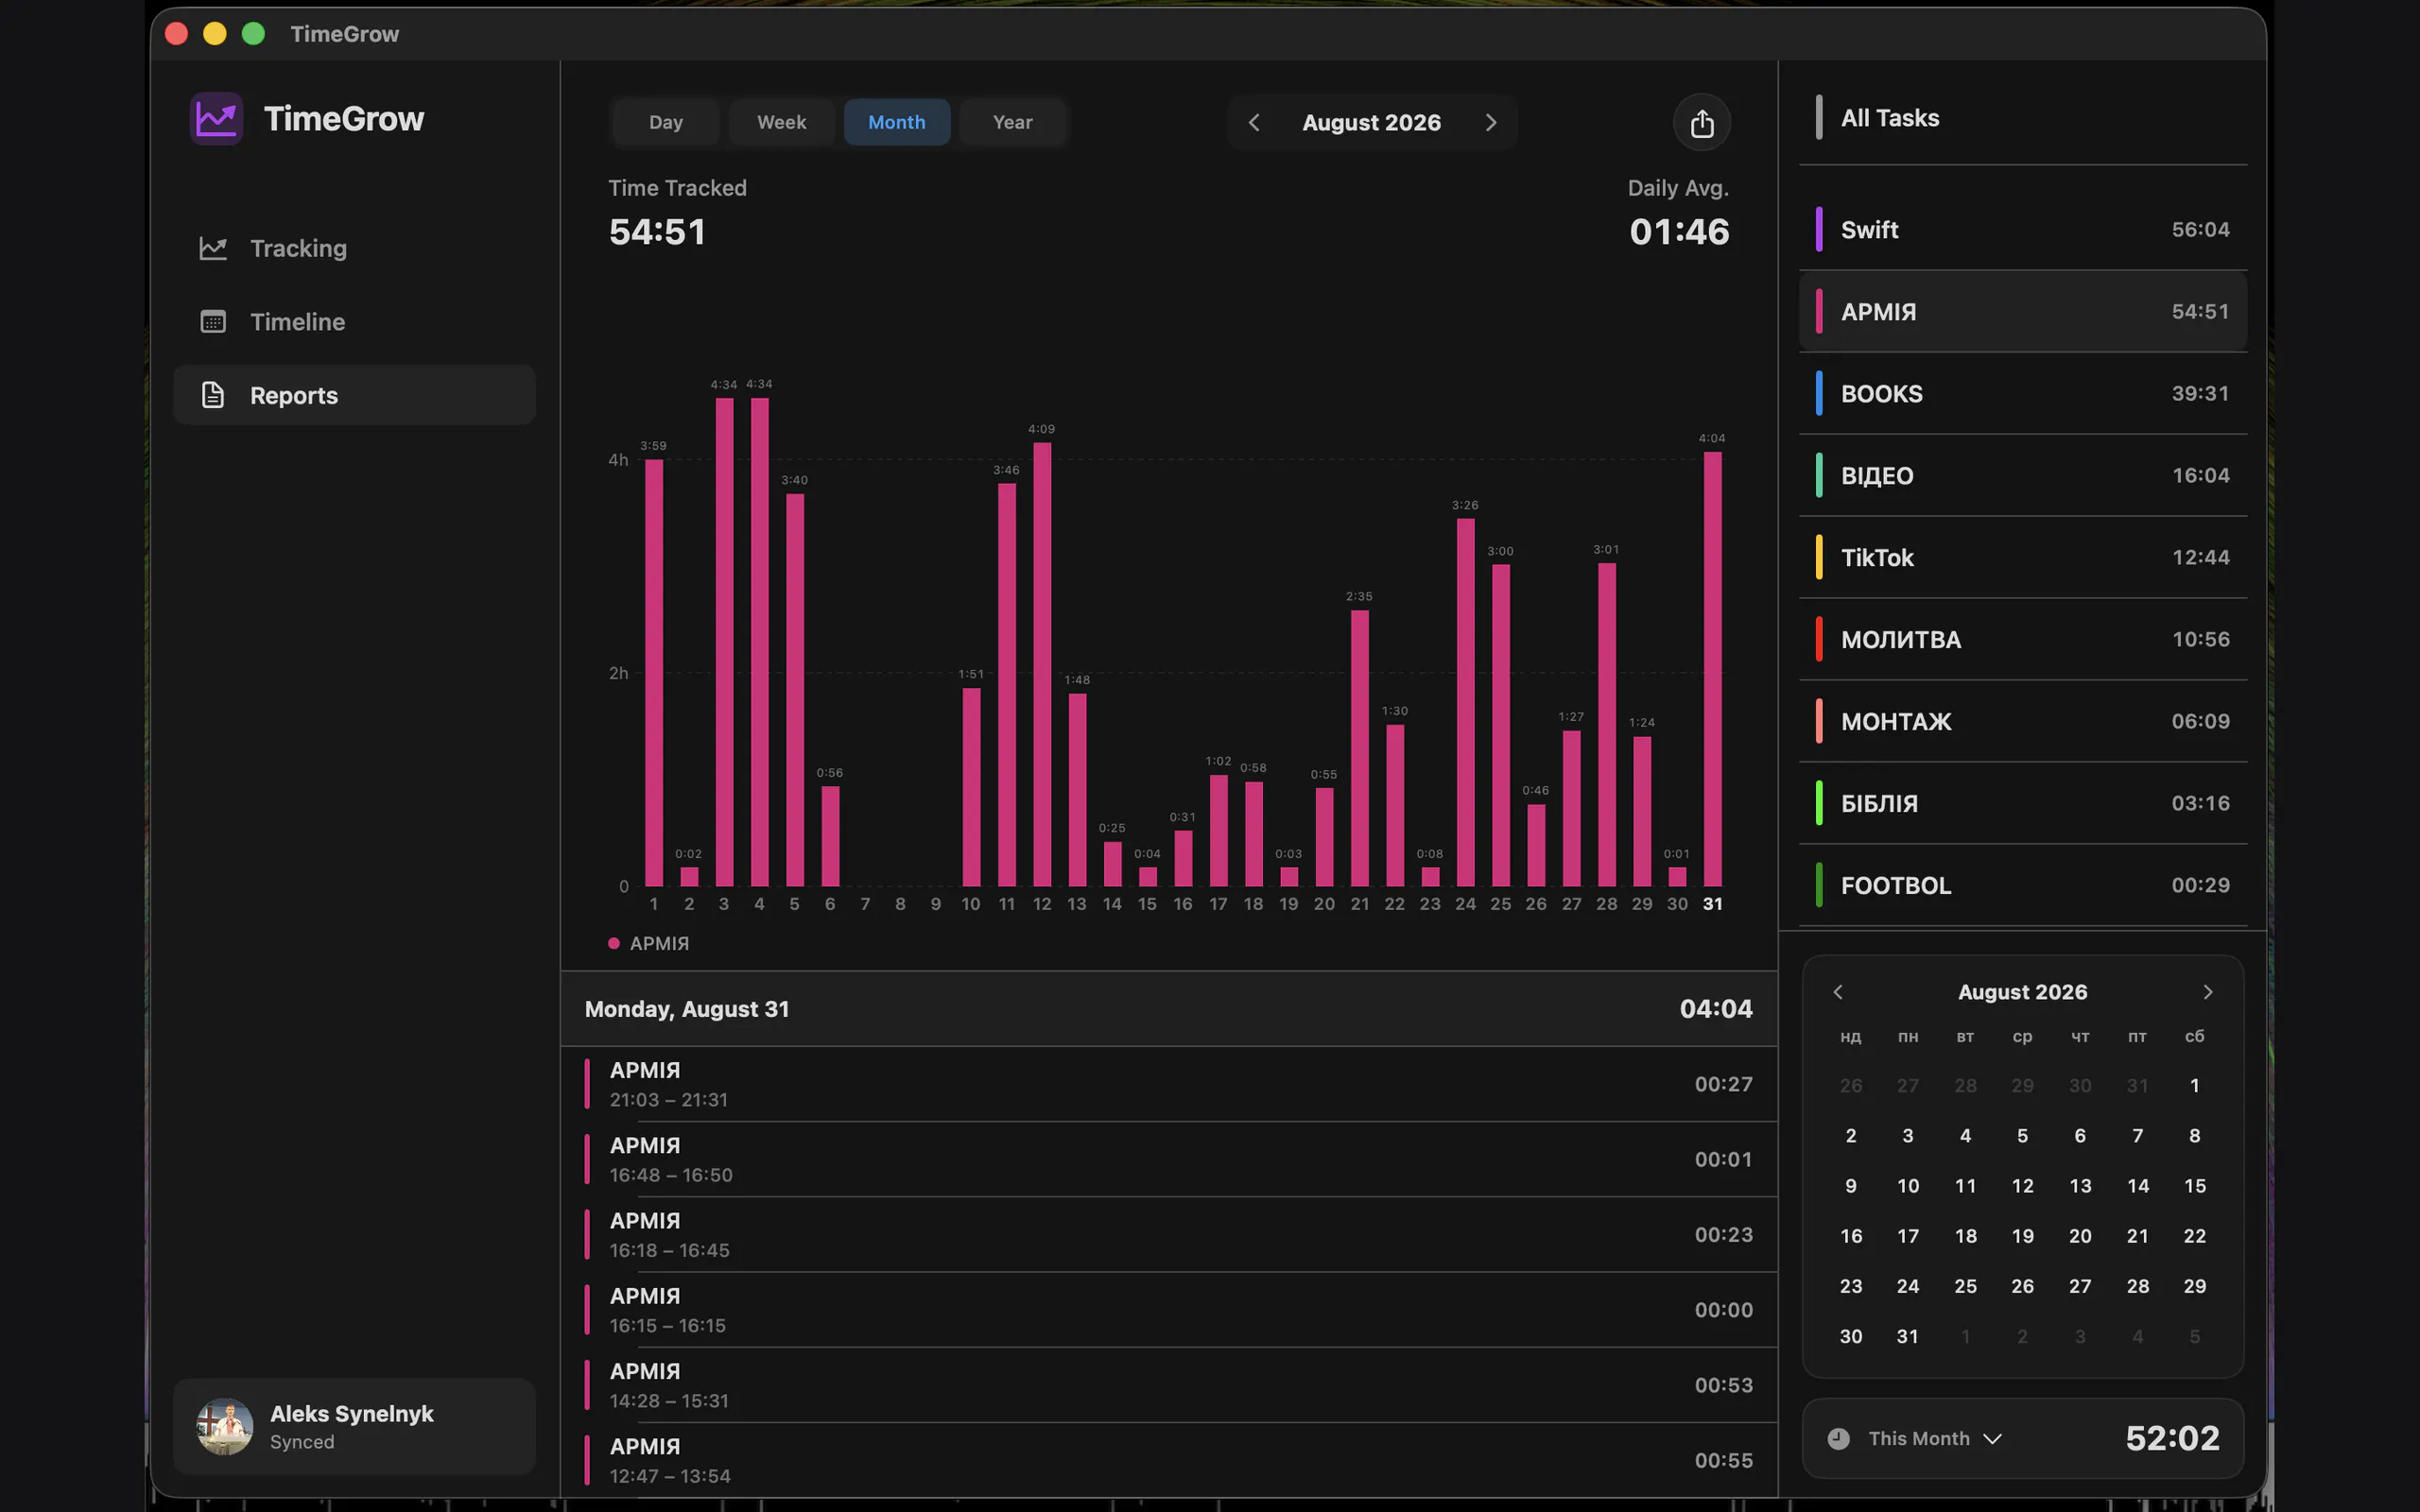The image size is (2420, 1512).
Task: Open the АРМІЯ entry 16:18 – 16:45
Action: (x=1168, y=1235)
